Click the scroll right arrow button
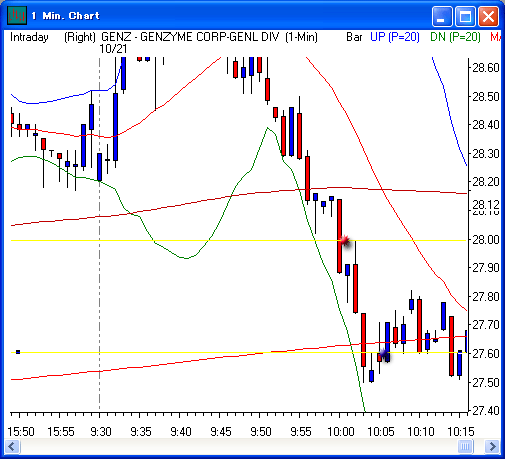The width and height of the screenshot is (505, 459). pyautogui.click(x=492, y=446)
